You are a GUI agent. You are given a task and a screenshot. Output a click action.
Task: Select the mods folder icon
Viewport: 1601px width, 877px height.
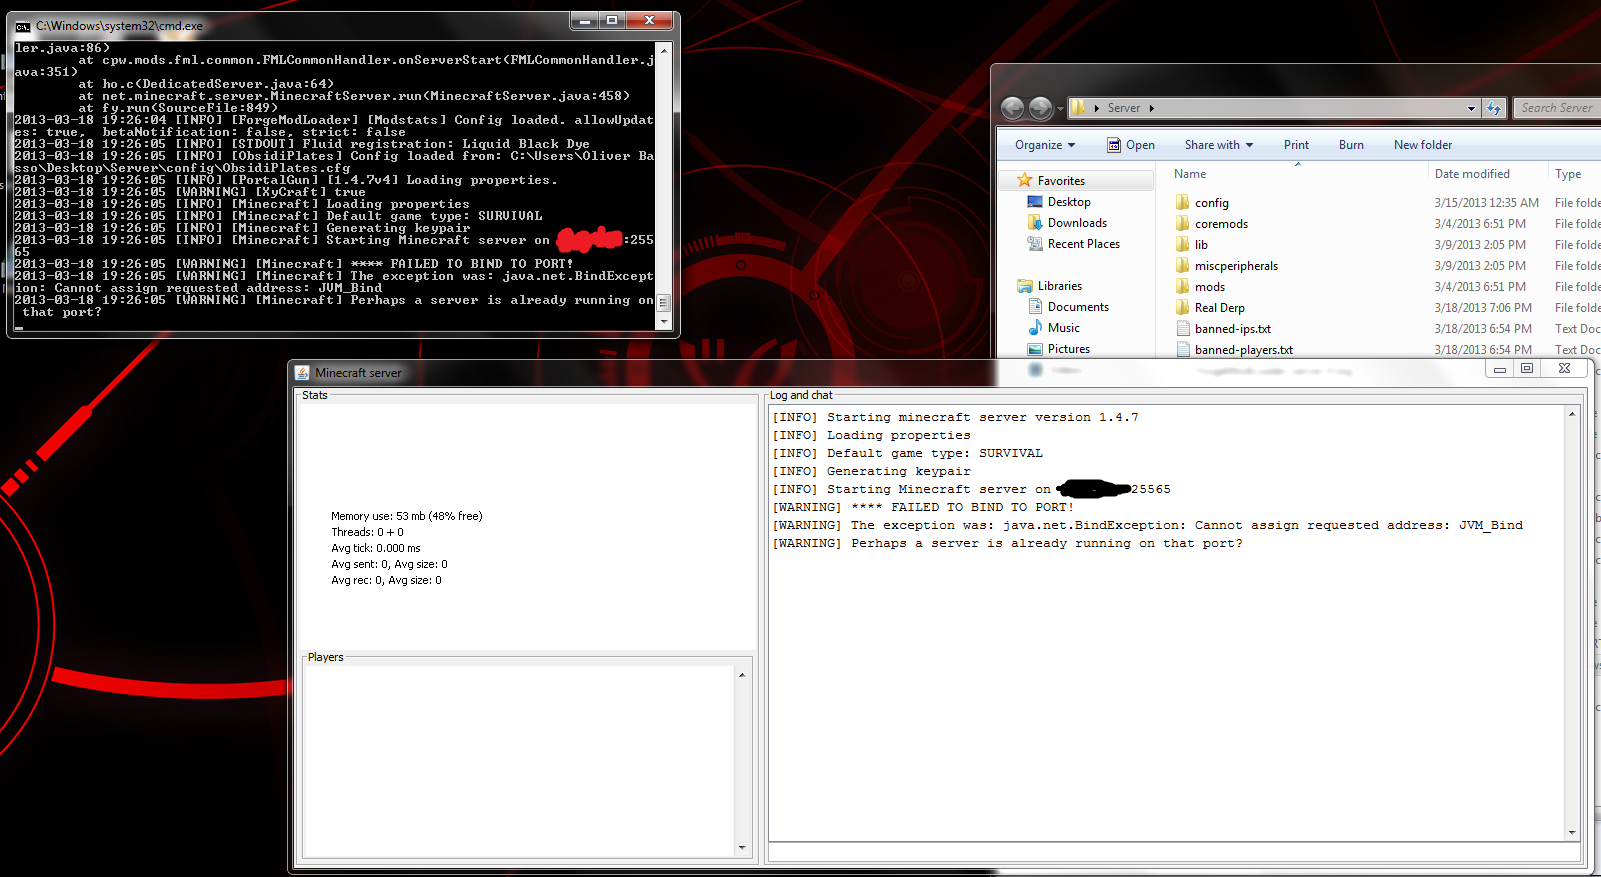pos(1183,286)
